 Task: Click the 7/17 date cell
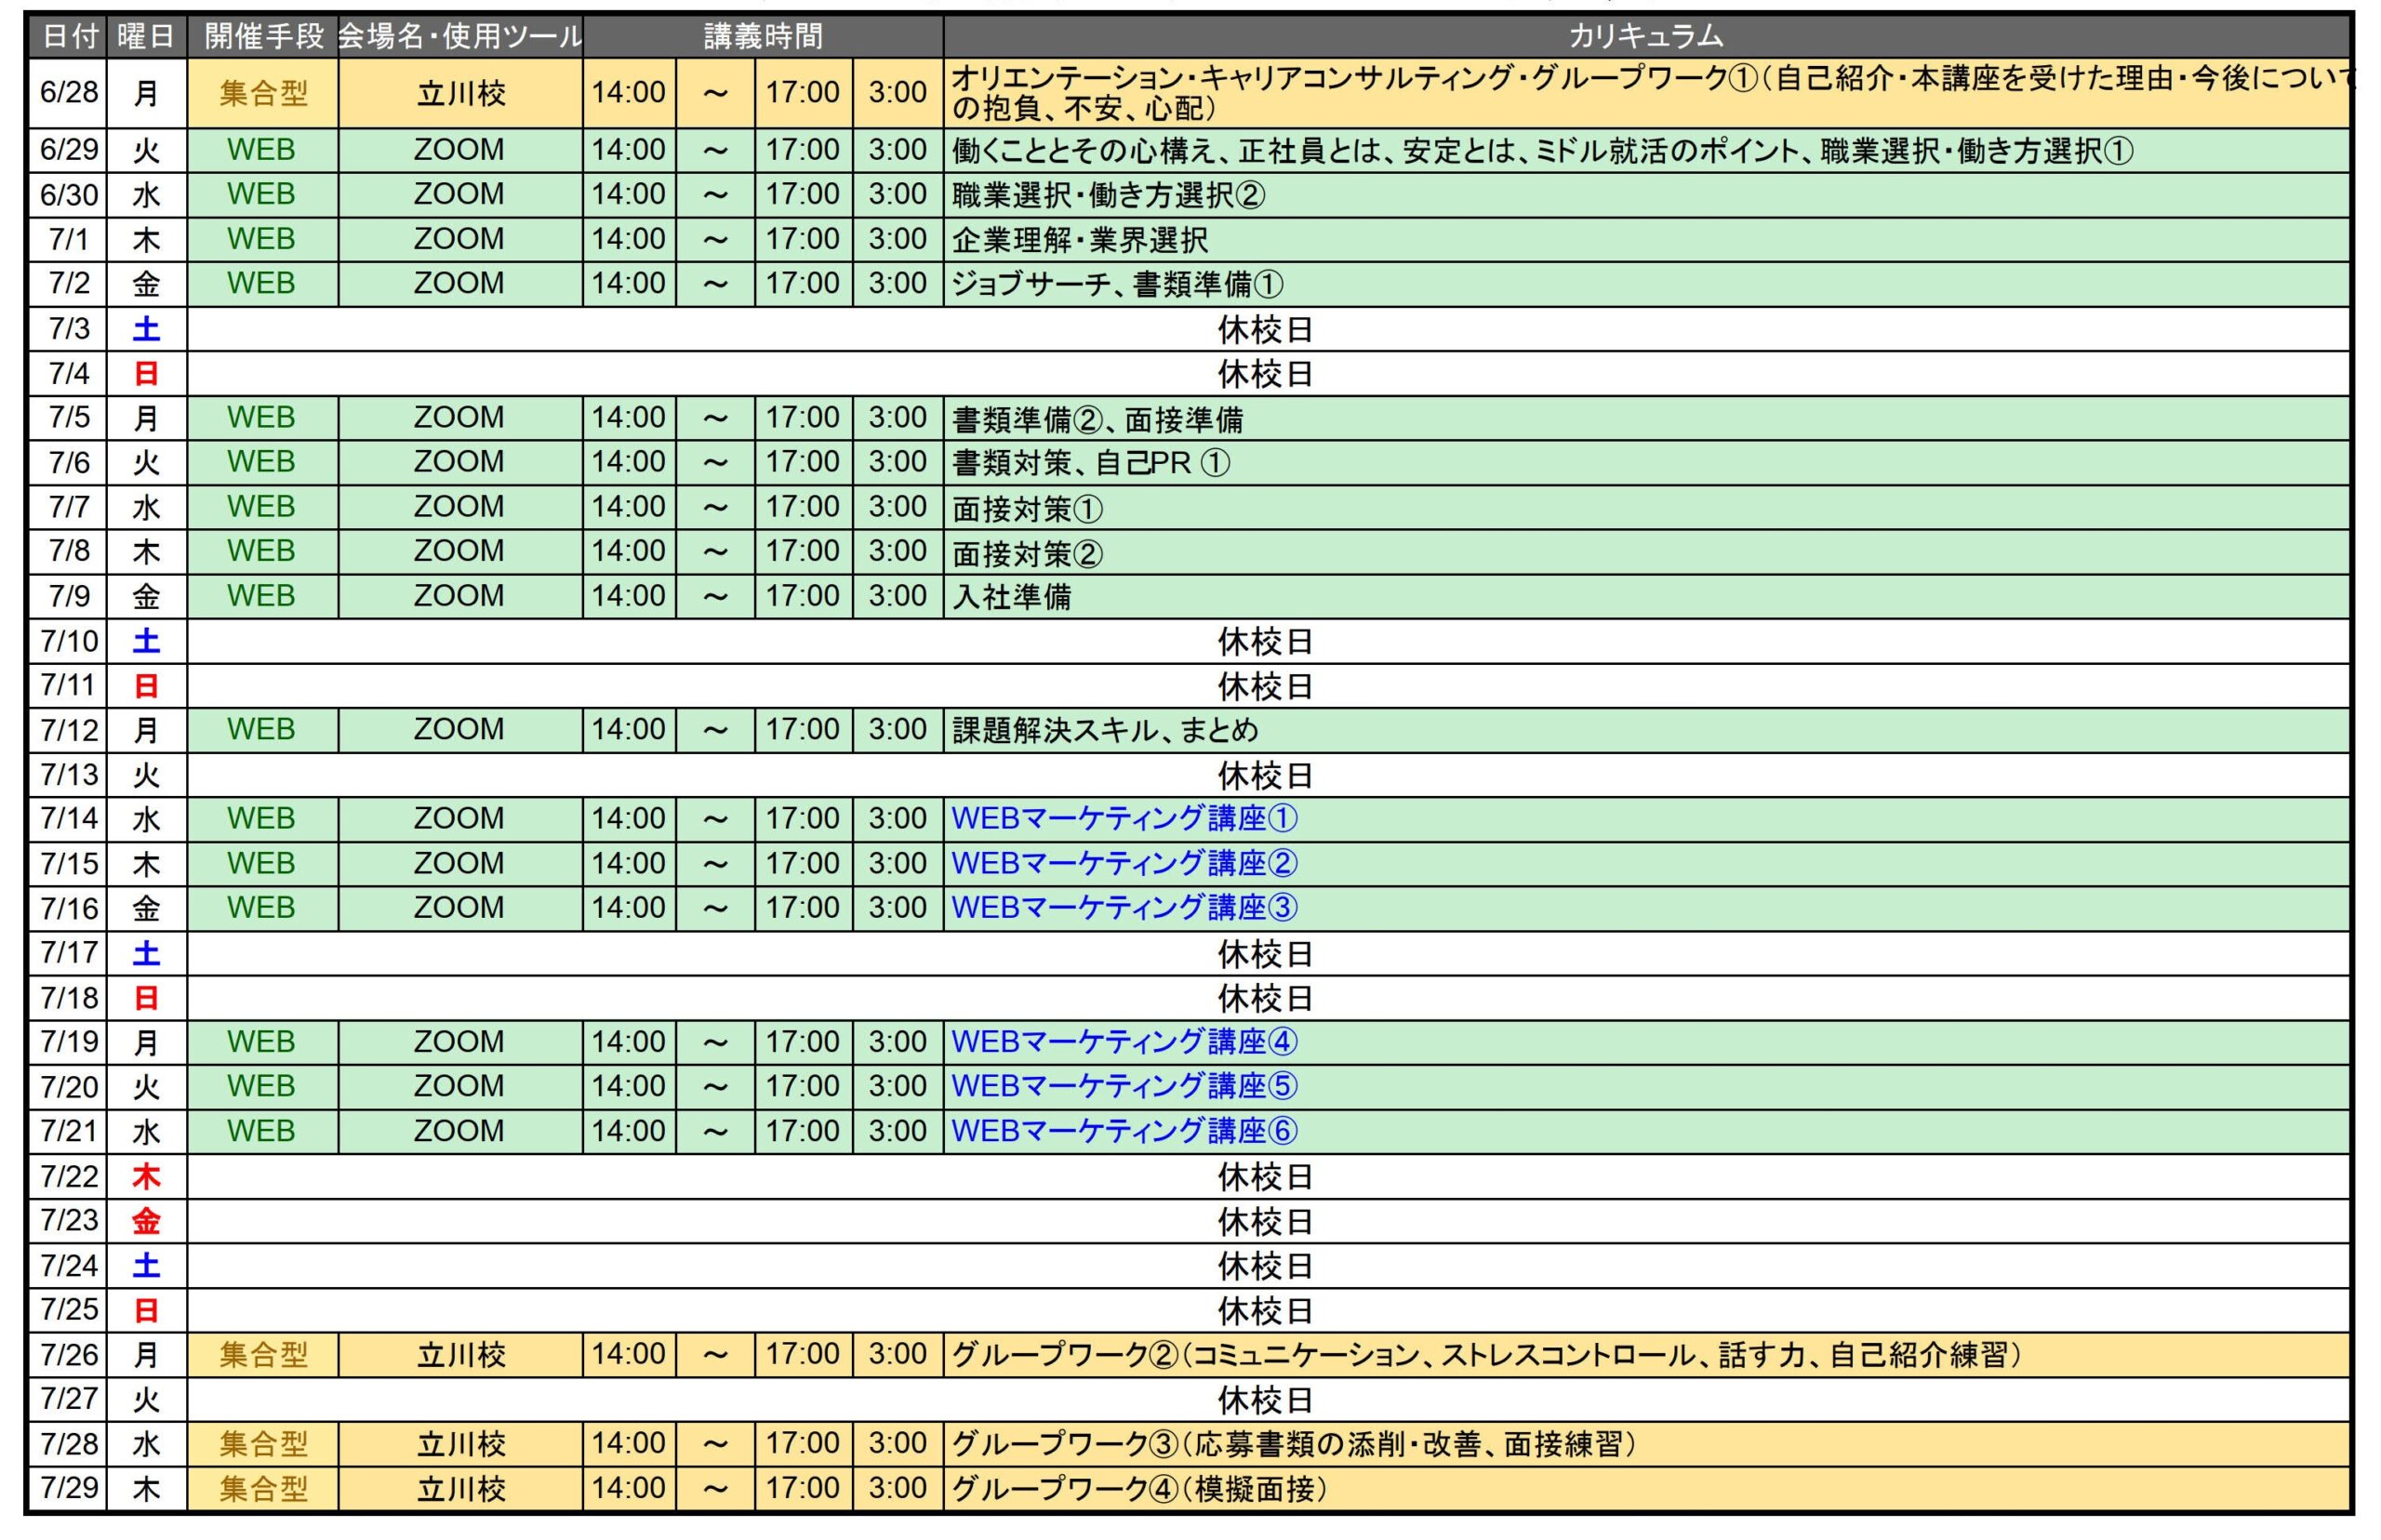click(x=69, y=953)
